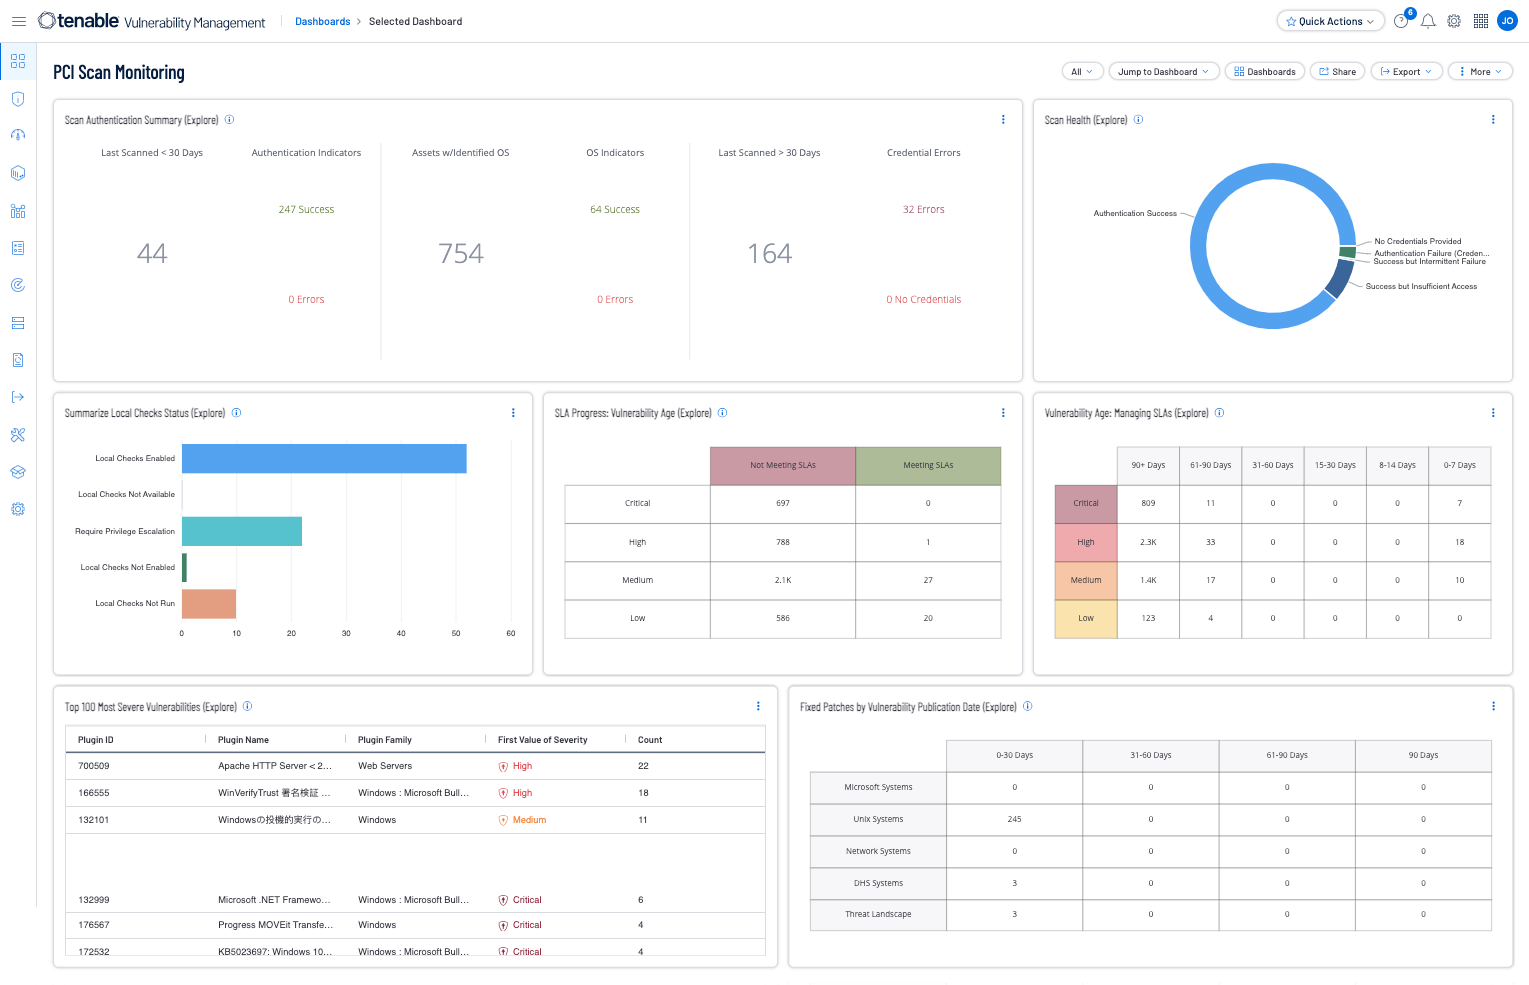This screenshot has width=1529, height=985.
Task: Open the checklist report icon in sidebar
Action: [x=18, y=248]
